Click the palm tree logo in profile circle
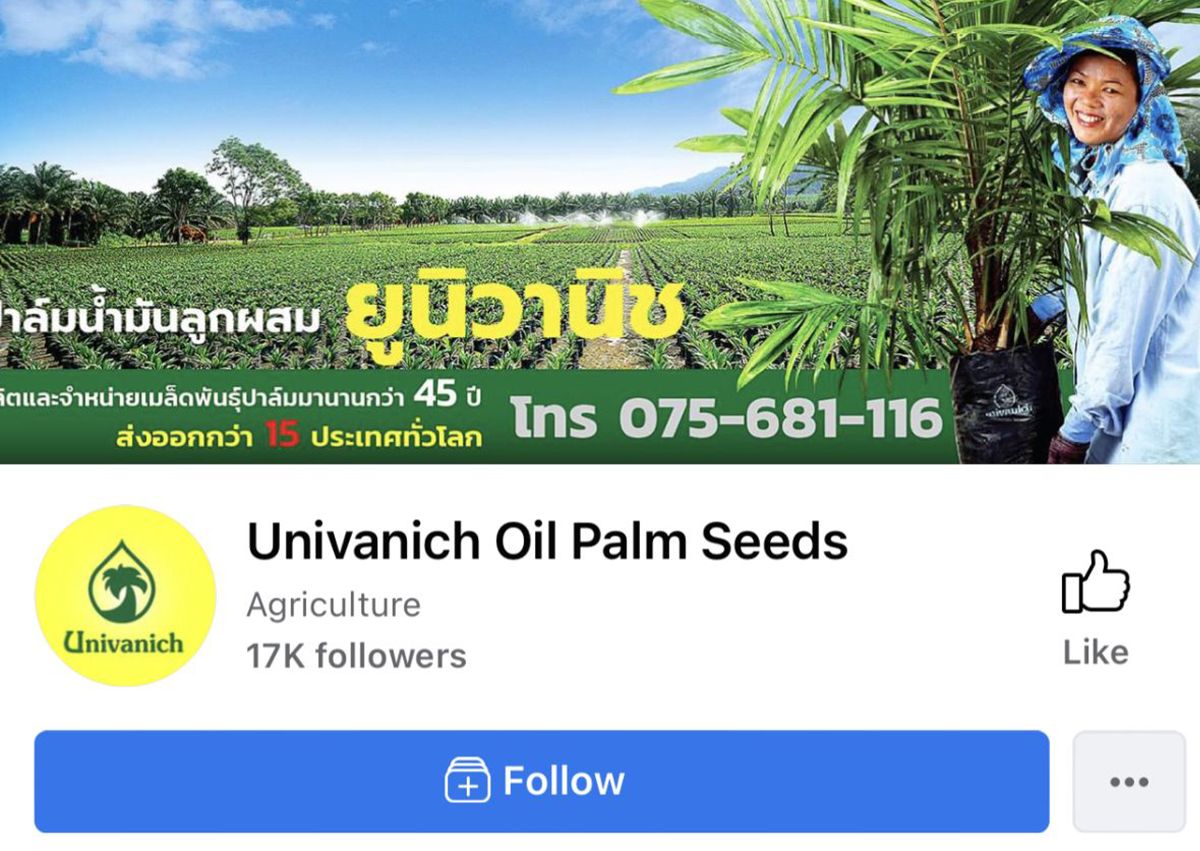 click(x=122, y=581)
